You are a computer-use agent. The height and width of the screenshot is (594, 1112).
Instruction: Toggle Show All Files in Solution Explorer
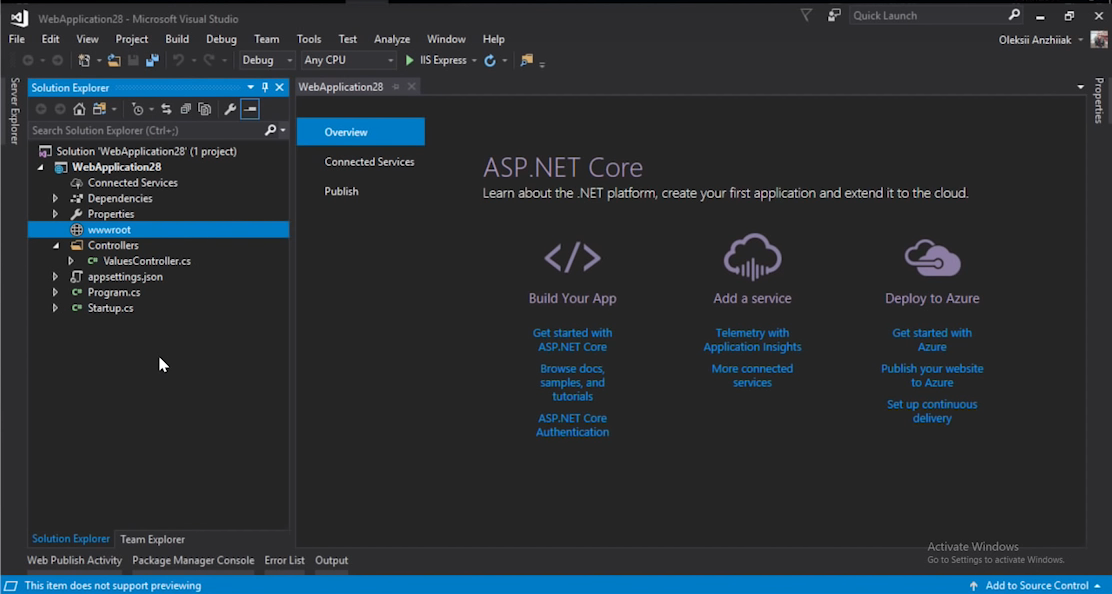click(x=205, y=109)
